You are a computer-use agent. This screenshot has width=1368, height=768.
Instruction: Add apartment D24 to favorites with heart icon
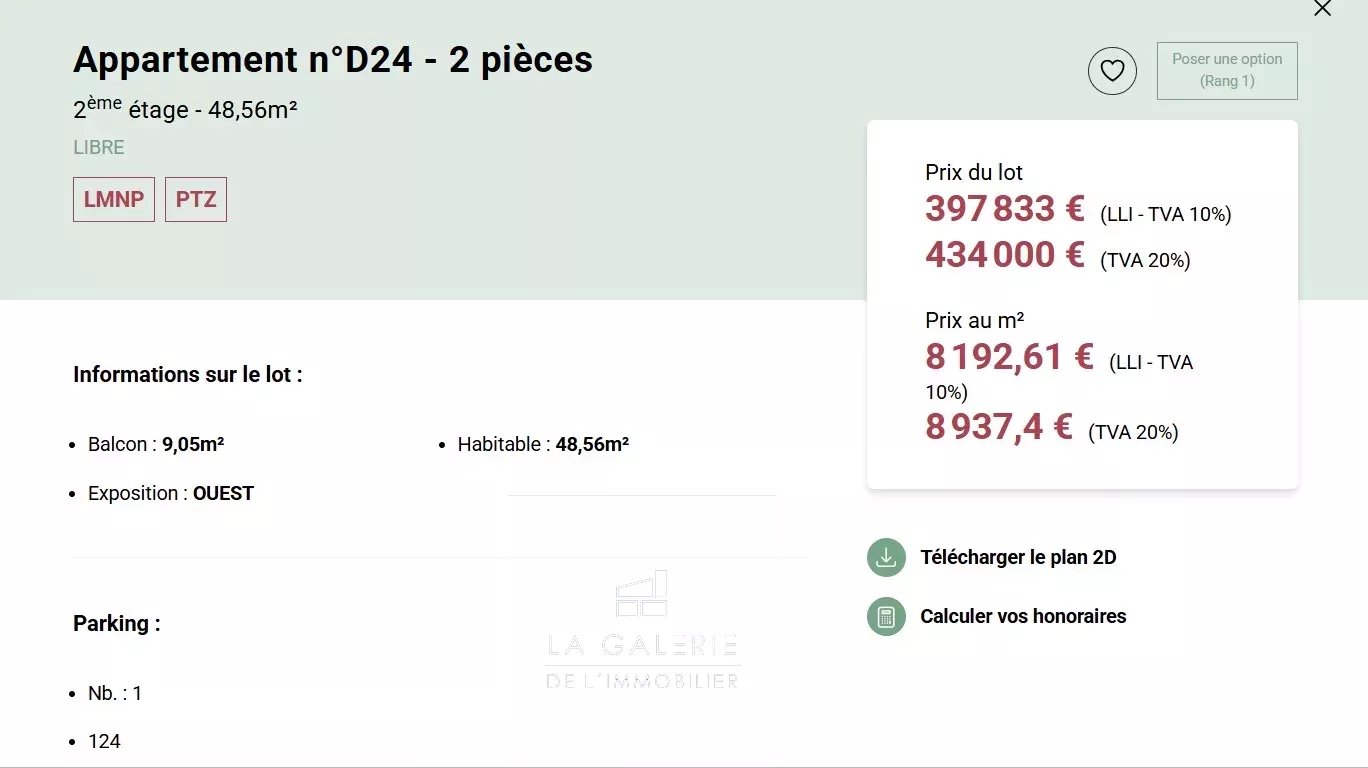pyautogui.click(x=1112, y=71)
